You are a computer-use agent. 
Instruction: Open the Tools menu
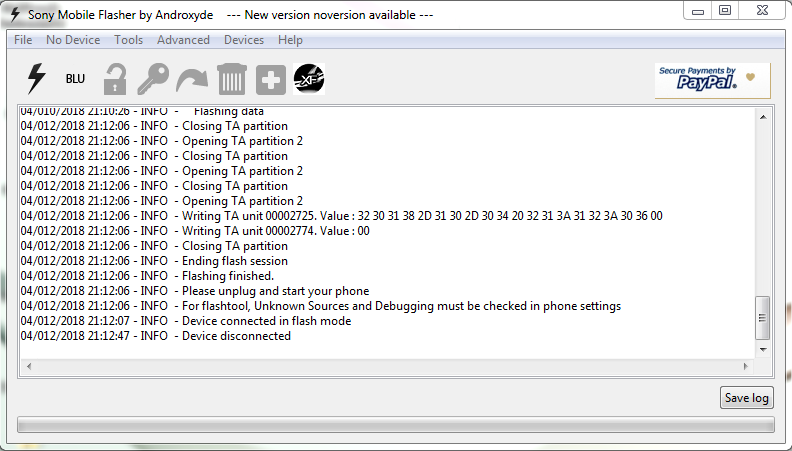[128, 40]
